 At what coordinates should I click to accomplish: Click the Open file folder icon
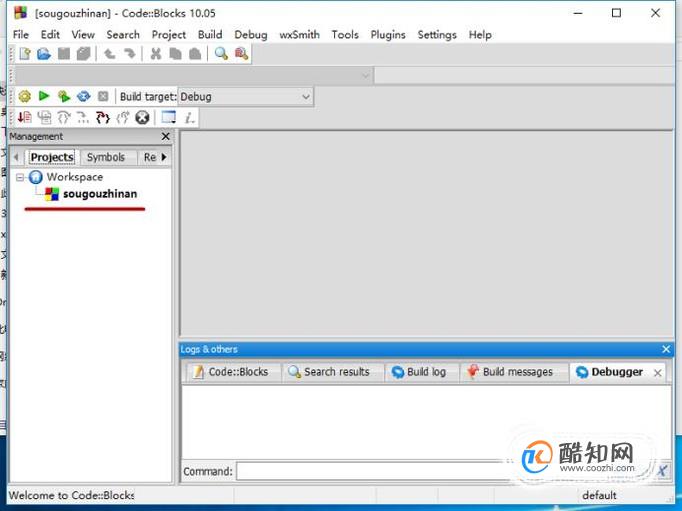click(44, 54)
